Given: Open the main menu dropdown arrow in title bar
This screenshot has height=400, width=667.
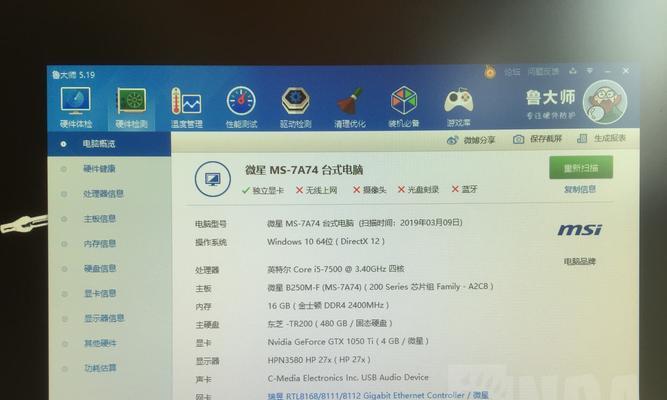Looking at the screenshot, I should pyautogui.click(x=590, y=71).
